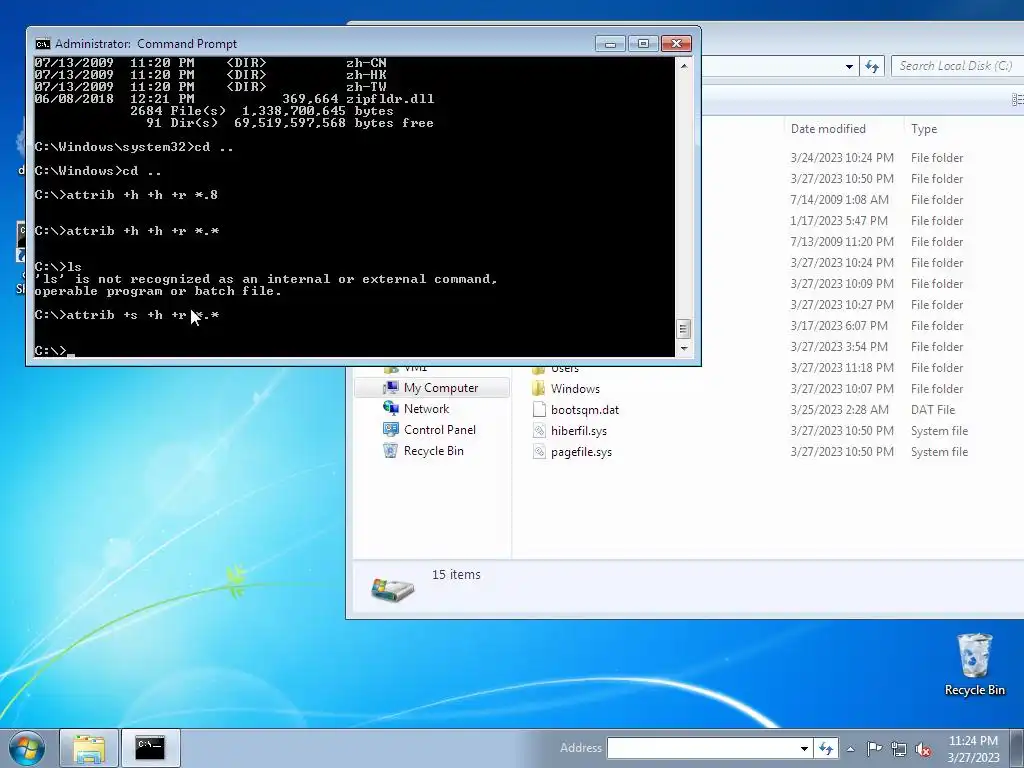1024x768 pixels.
Task: Select the Windows folder icon in file list
Action: click(539, 389)
